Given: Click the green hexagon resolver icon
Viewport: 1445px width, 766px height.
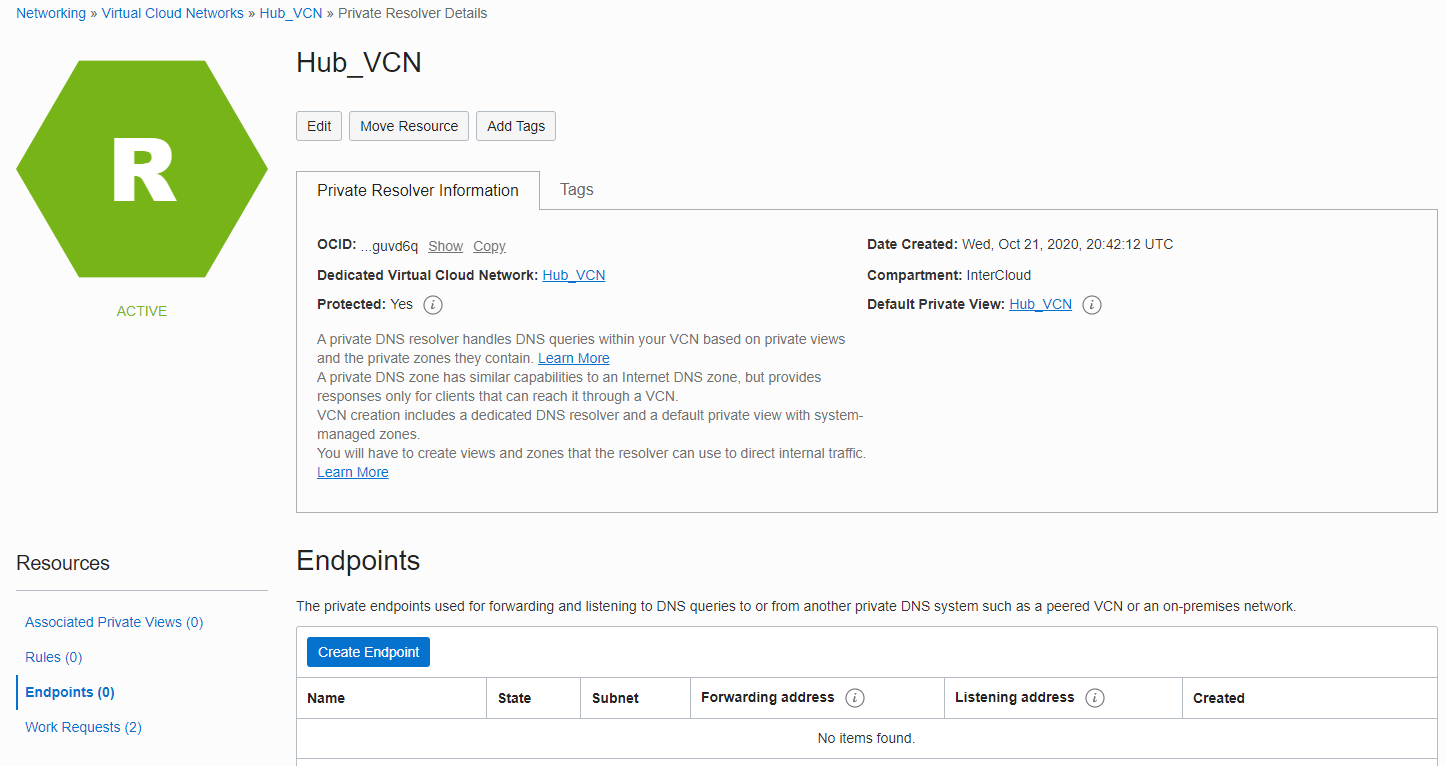Looking at the screenshot, I should 142,169.
